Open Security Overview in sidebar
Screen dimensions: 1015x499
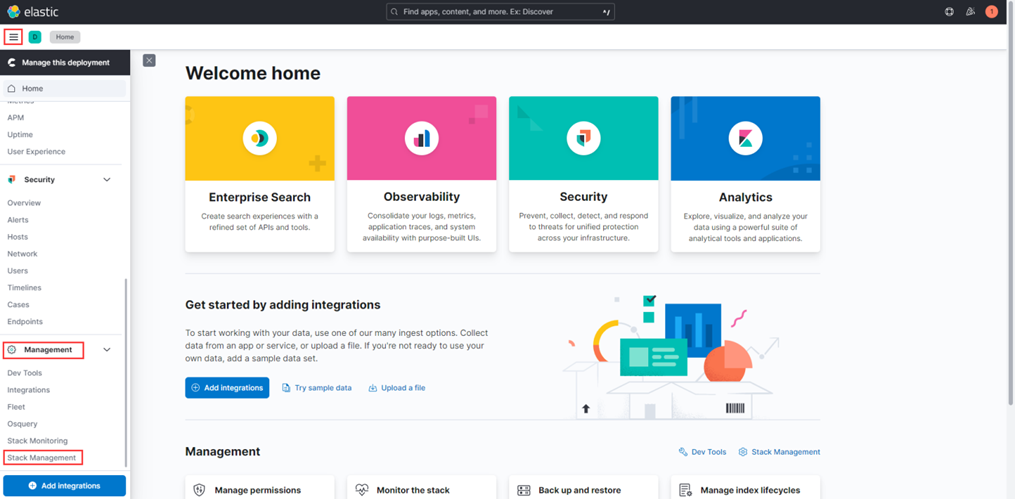pos(24,203)
